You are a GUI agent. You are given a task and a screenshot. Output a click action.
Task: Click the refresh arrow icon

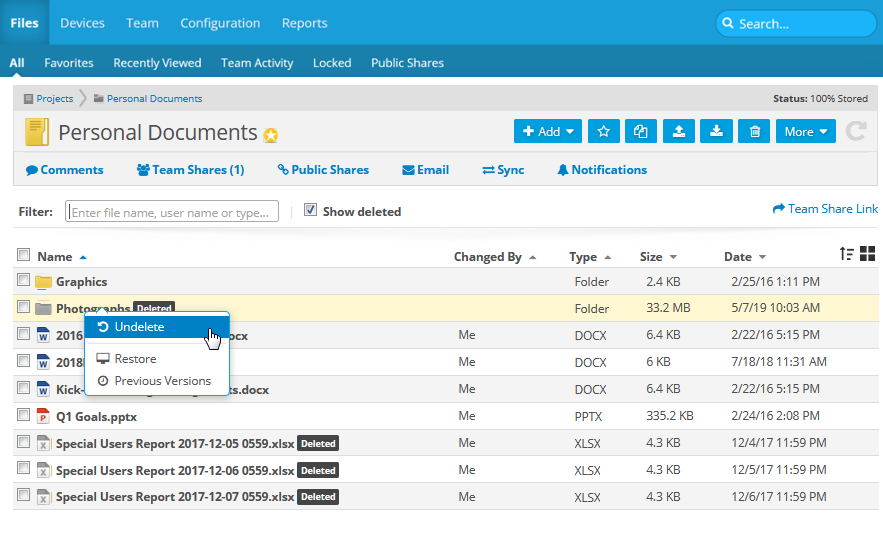point(855,131)
